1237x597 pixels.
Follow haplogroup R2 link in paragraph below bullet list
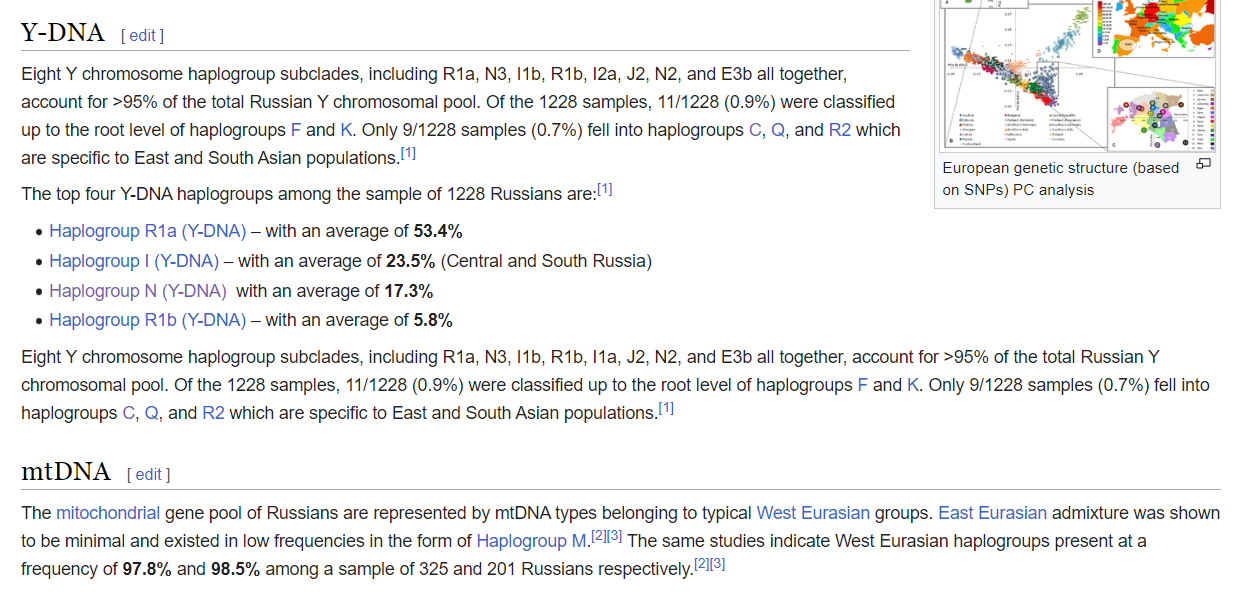pos(213,413)
